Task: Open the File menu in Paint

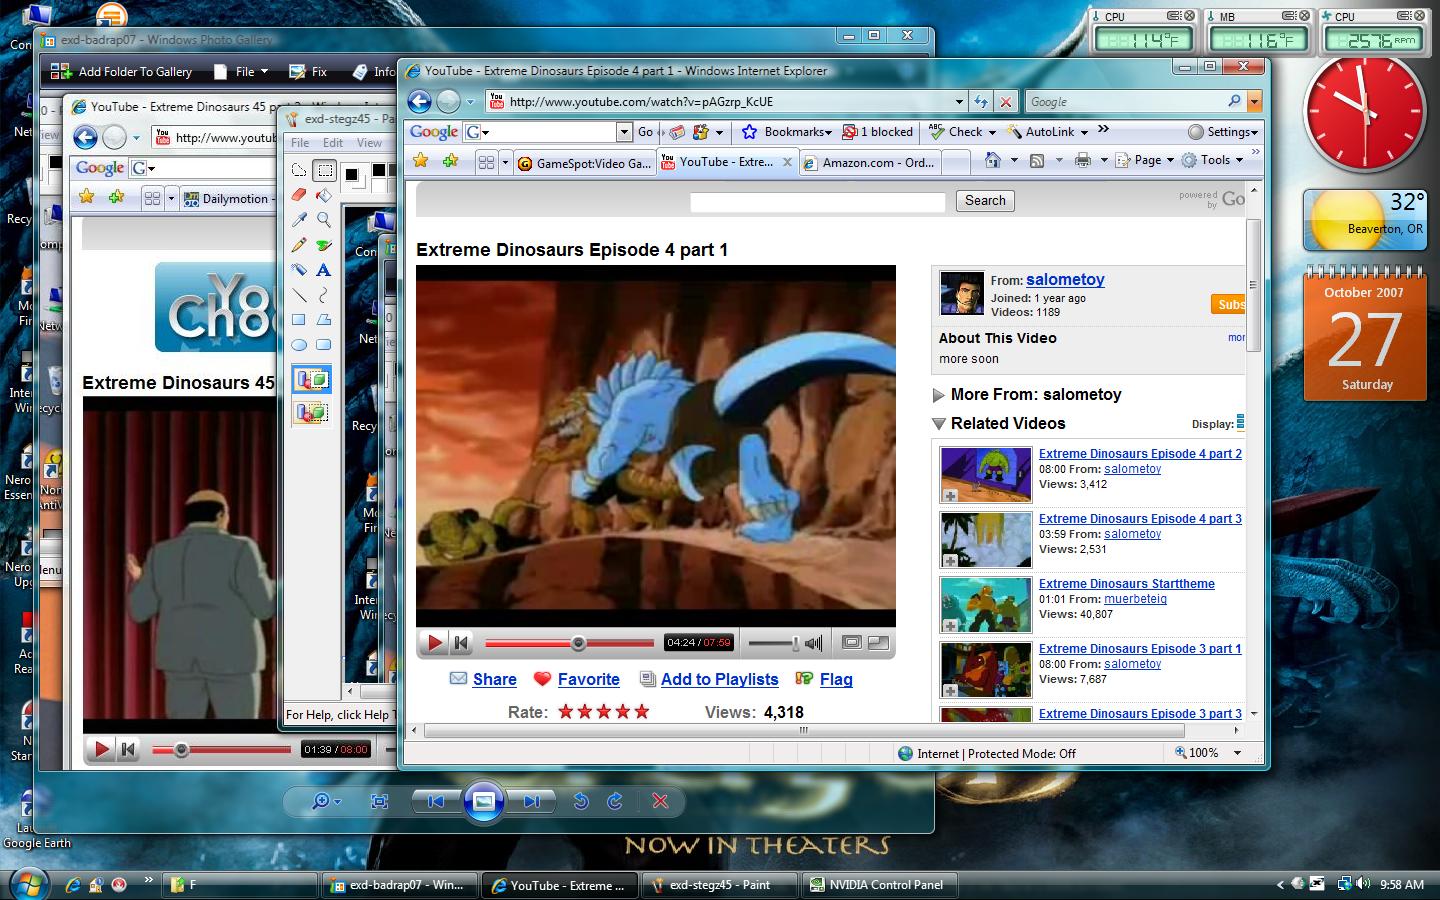Action: pyautogui.click(x=300, y=143)
